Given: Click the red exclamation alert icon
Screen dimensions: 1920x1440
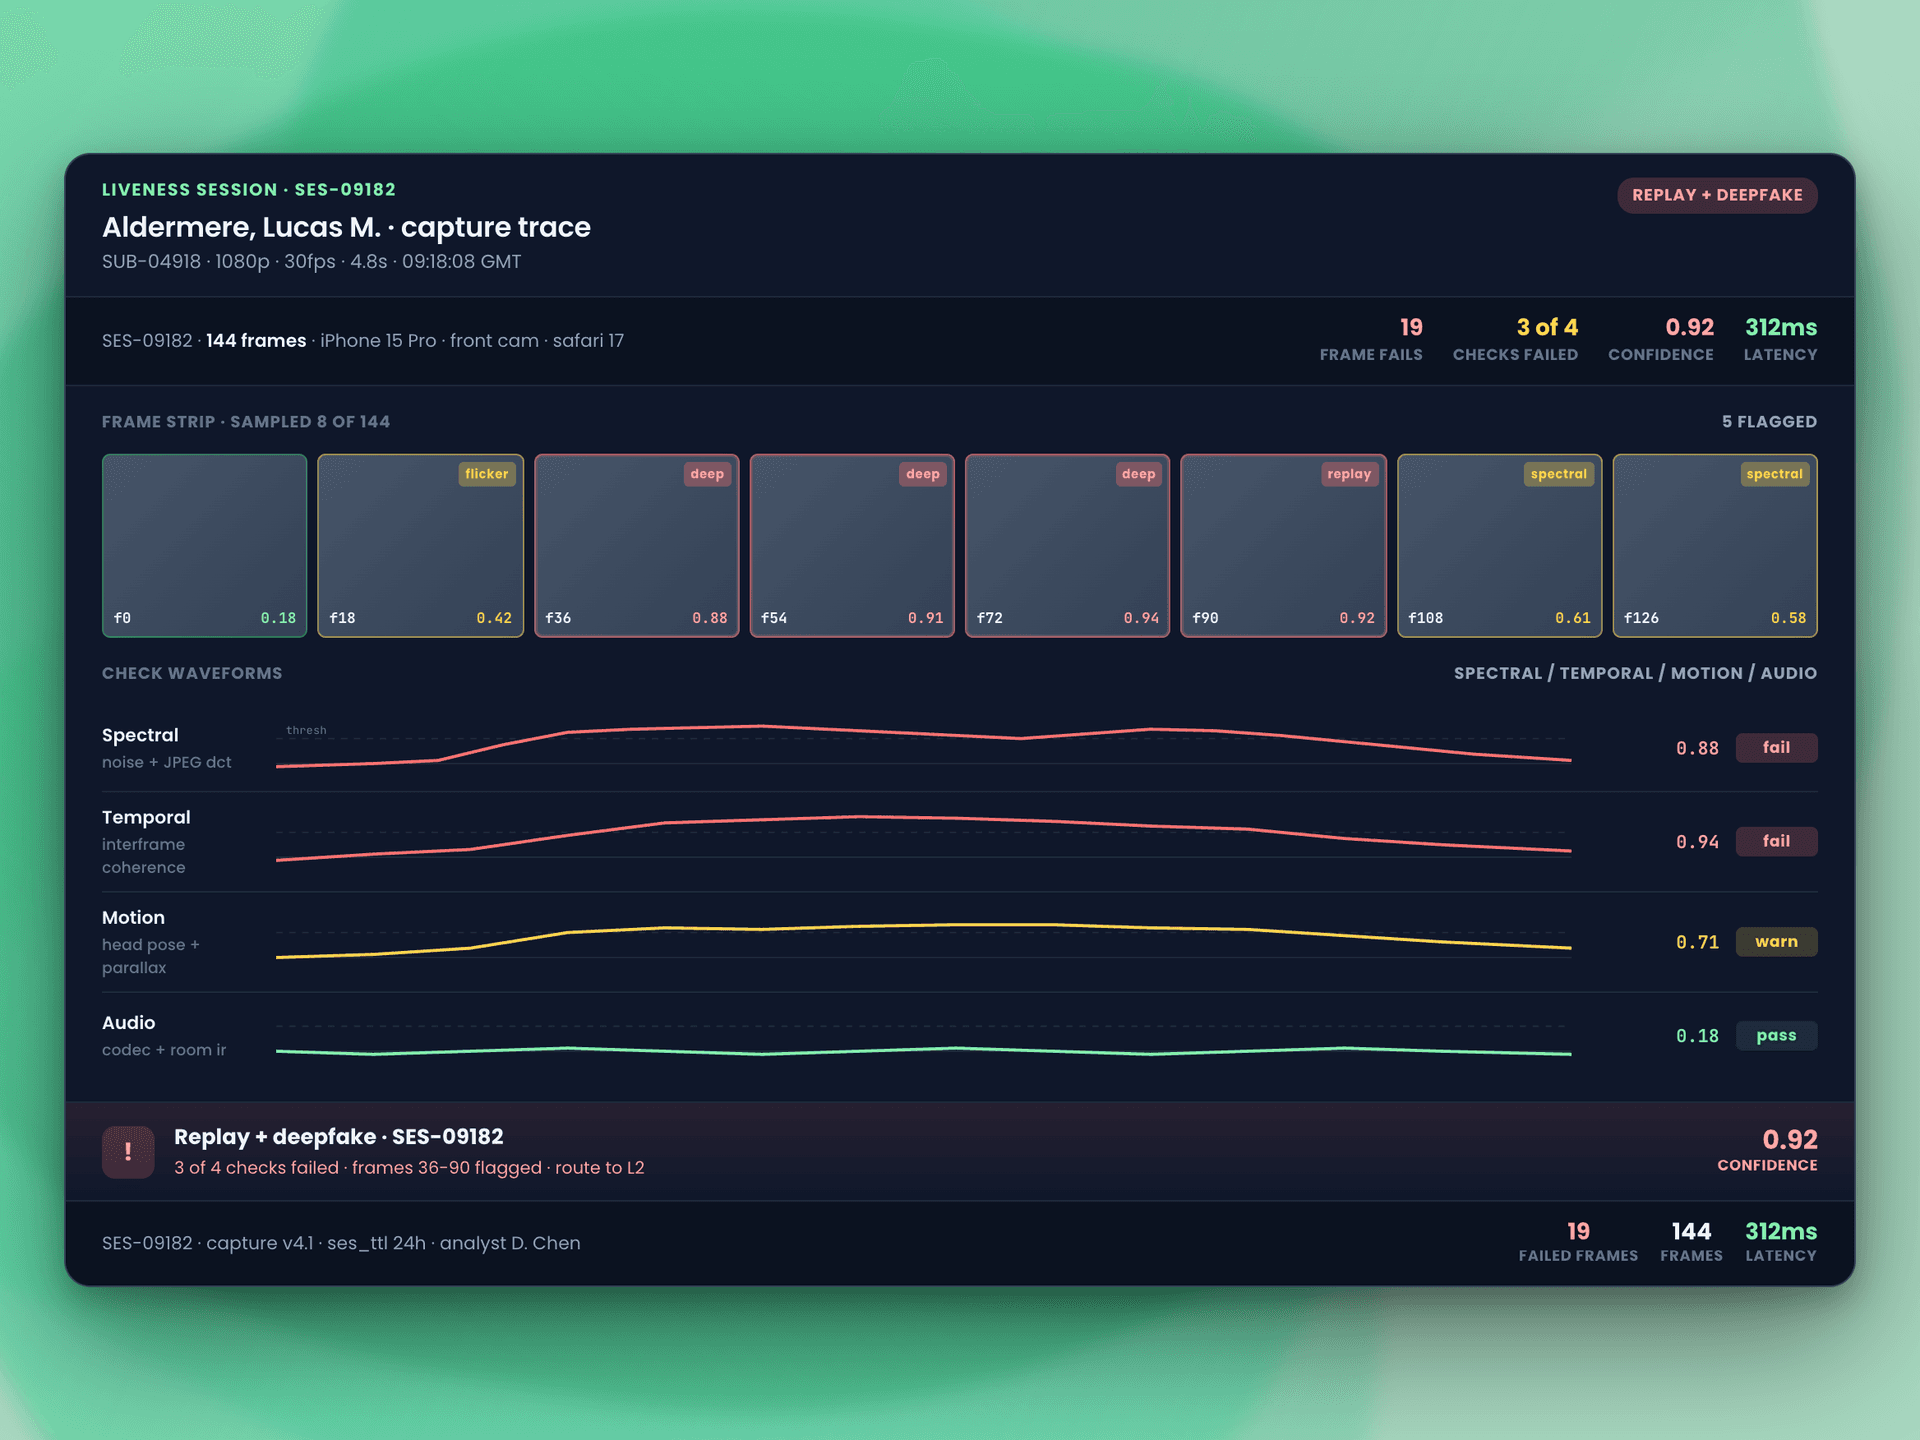Looking at the screenshot, I should (128, 1151).
